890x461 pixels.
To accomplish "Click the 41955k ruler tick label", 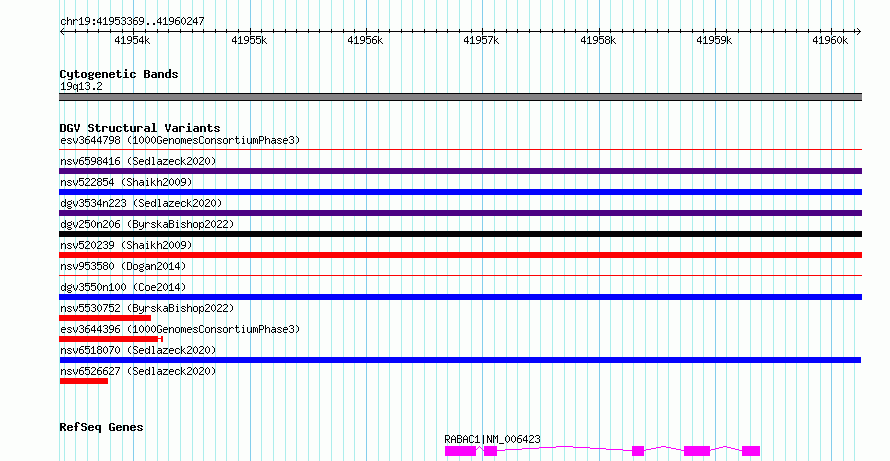I will (249, 40).
